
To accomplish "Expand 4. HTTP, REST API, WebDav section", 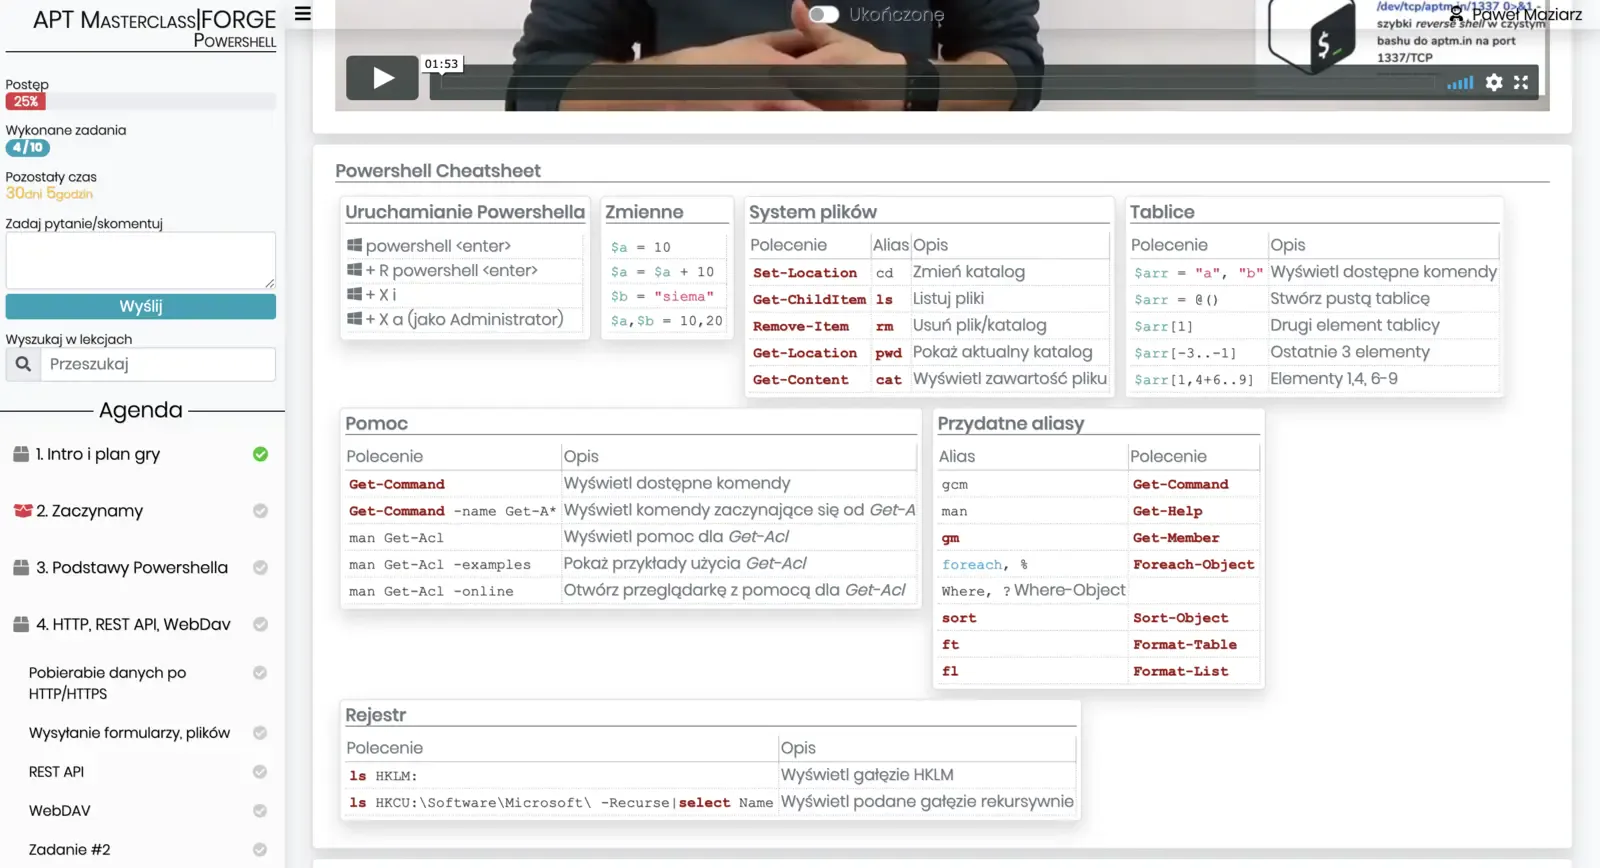I will pos(133,624).
